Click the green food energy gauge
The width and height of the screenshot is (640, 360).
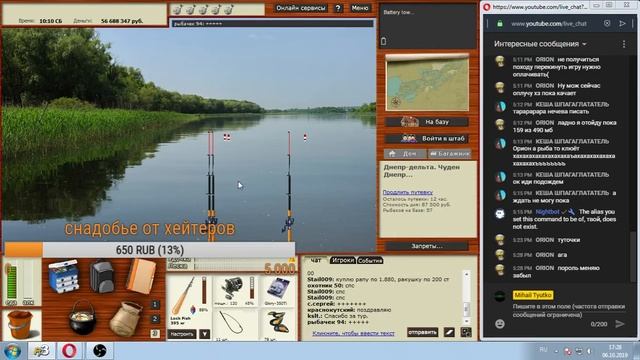(x=12, y=283)
